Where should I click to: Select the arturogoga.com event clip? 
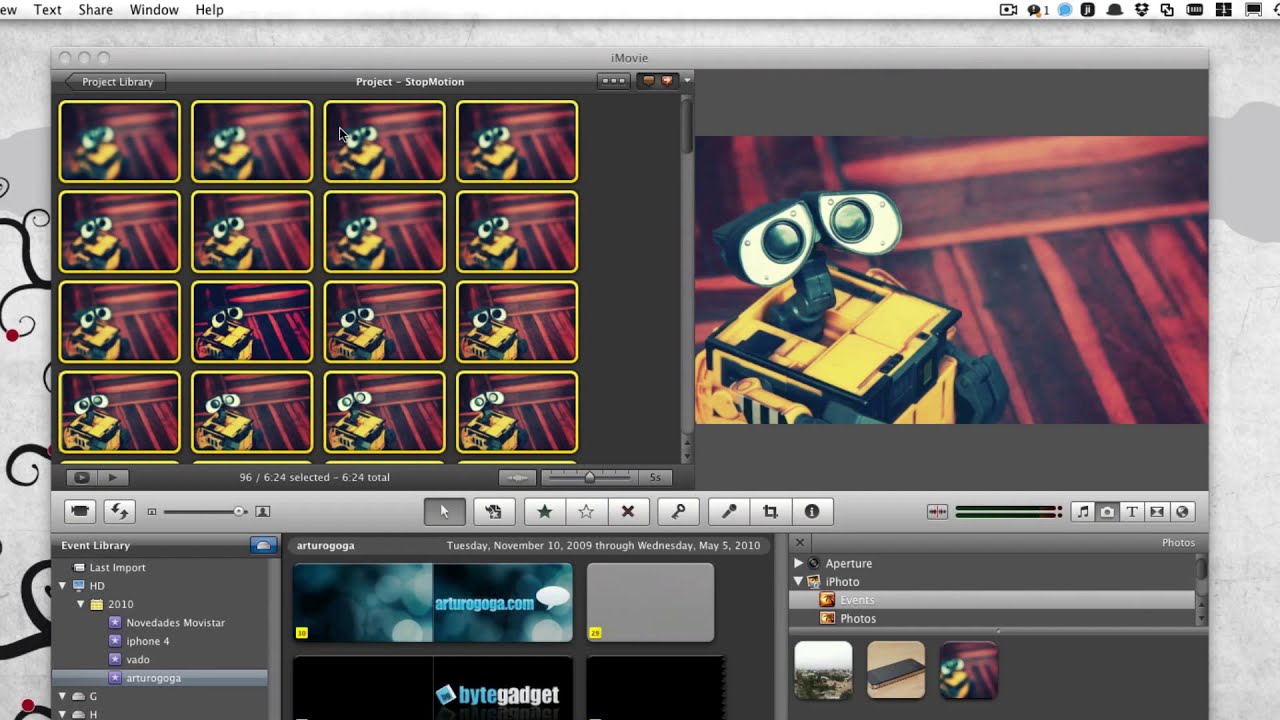point(433,602)
